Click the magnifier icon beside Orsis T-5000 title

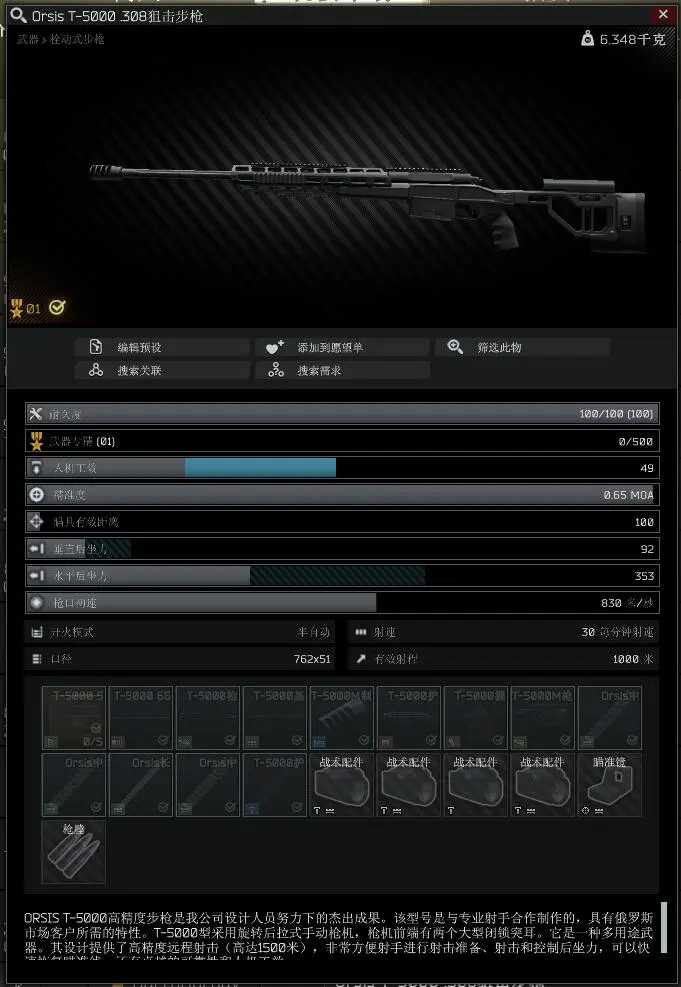click(x=18, y=15)
